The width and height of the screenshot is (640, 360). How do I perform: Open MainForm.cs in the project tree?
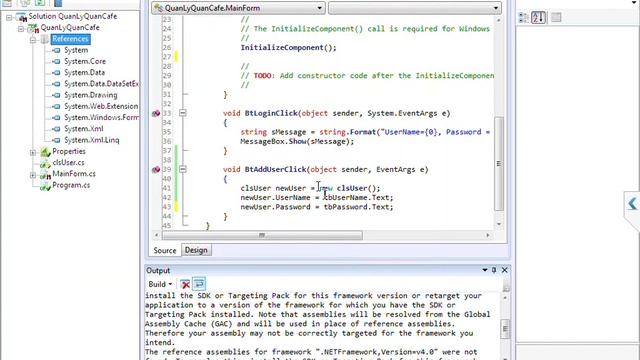pyautogui.click(x=74, y=174)
